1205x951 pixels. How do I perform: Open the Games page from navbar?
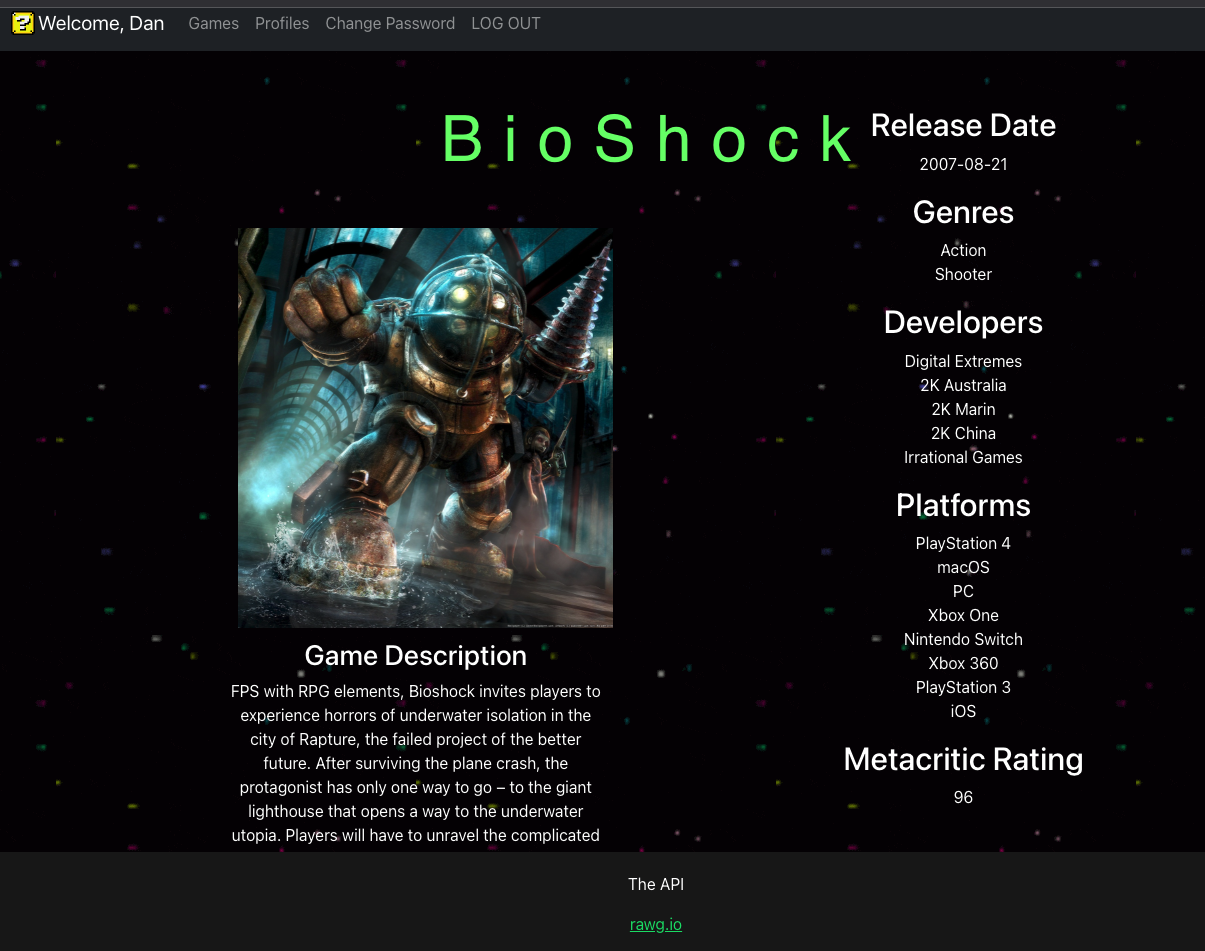click(x=213, y=23)
